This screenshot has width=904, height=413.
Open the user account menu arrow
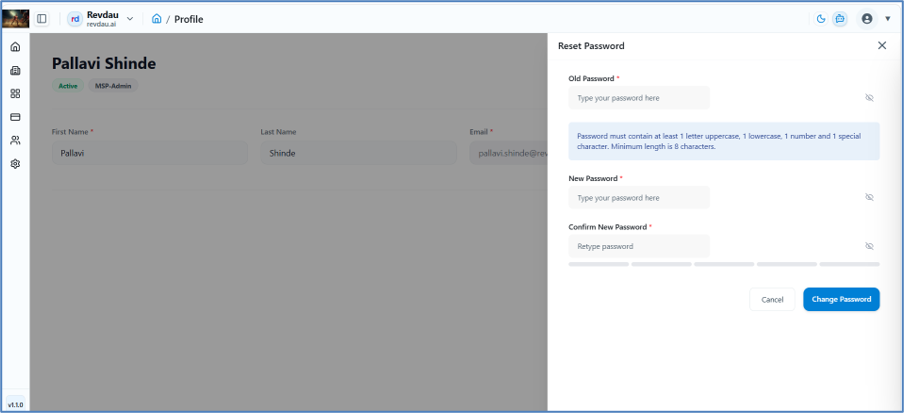coord(887,19)
